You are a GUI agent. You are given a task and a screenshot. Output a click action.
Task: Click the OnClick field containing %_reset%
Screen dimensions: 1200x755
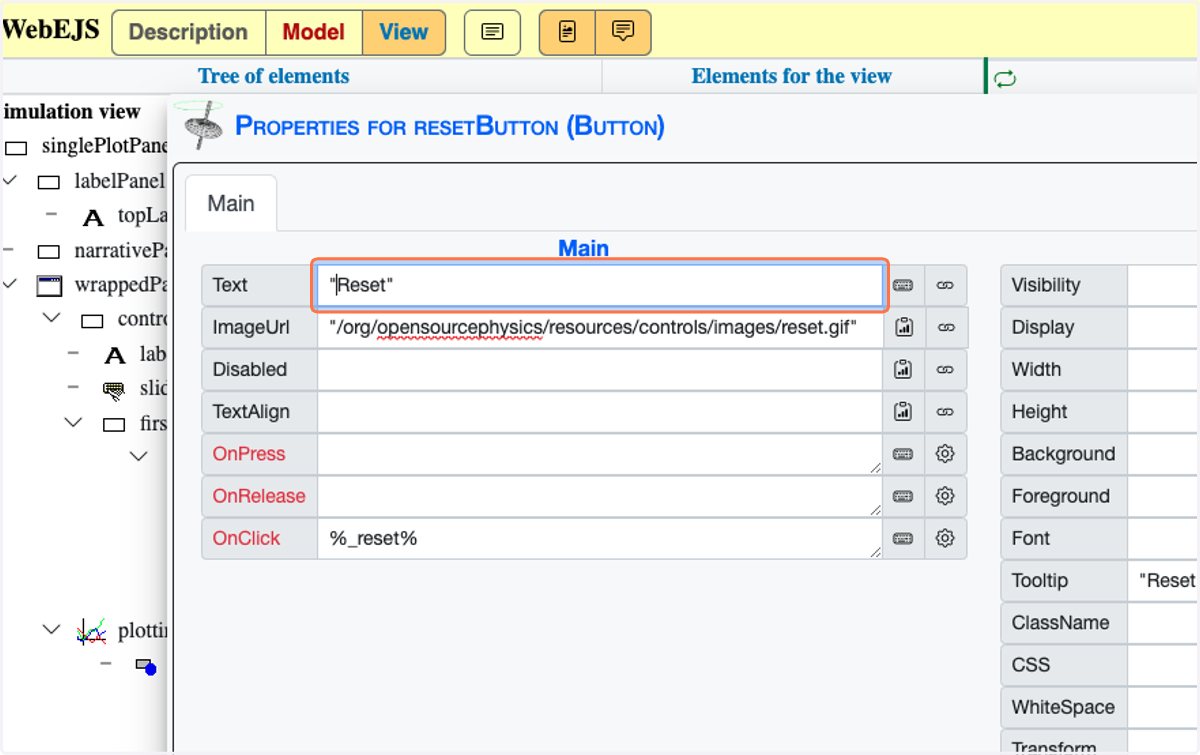coord(600,538)
